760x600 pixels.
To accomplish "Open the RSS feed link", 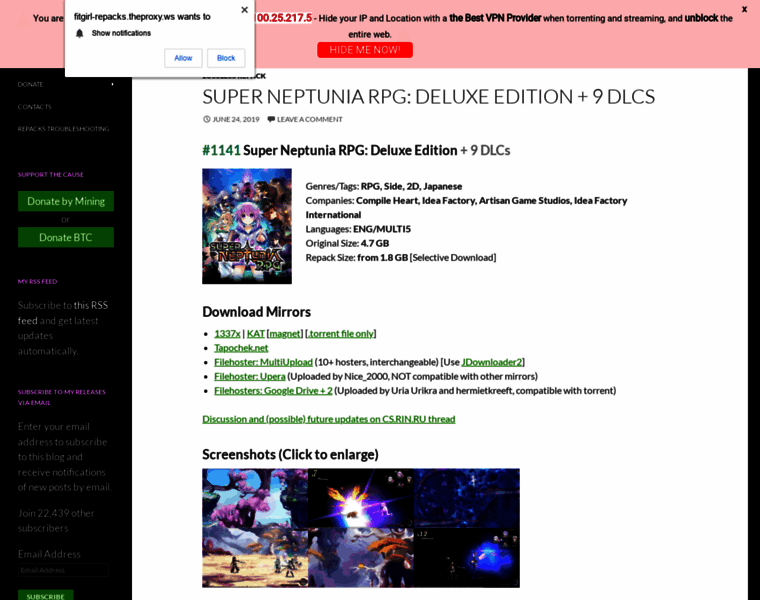I will (63, 313).
